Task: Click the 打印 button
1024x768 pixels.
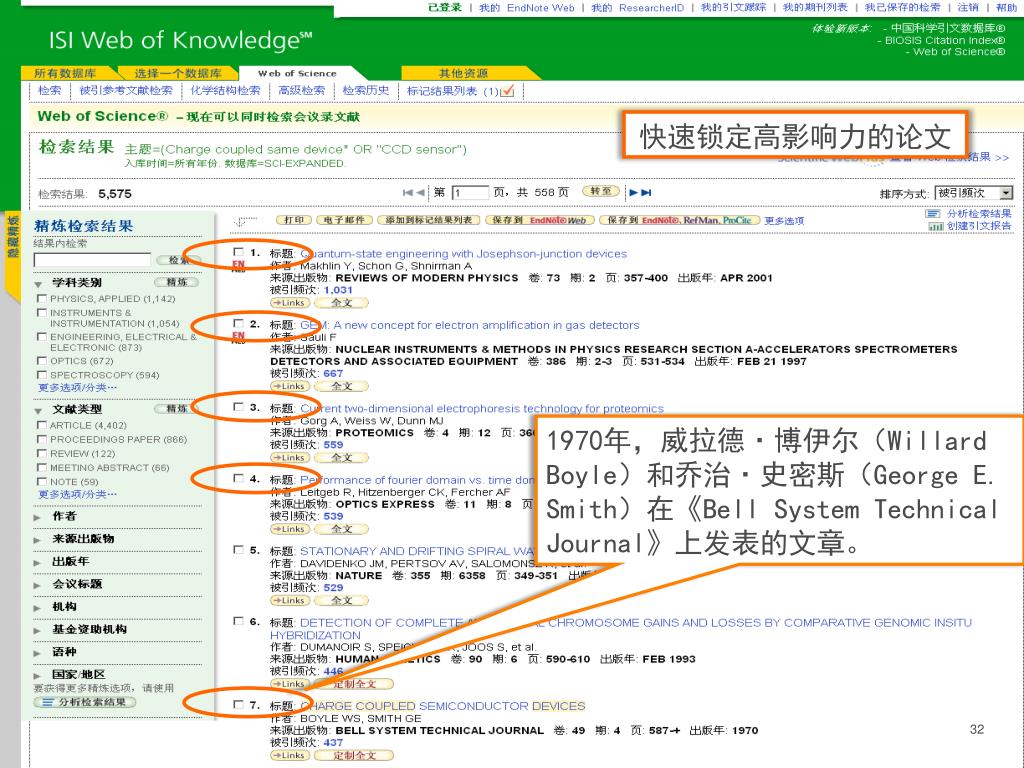Action: (x=294, y=220)
